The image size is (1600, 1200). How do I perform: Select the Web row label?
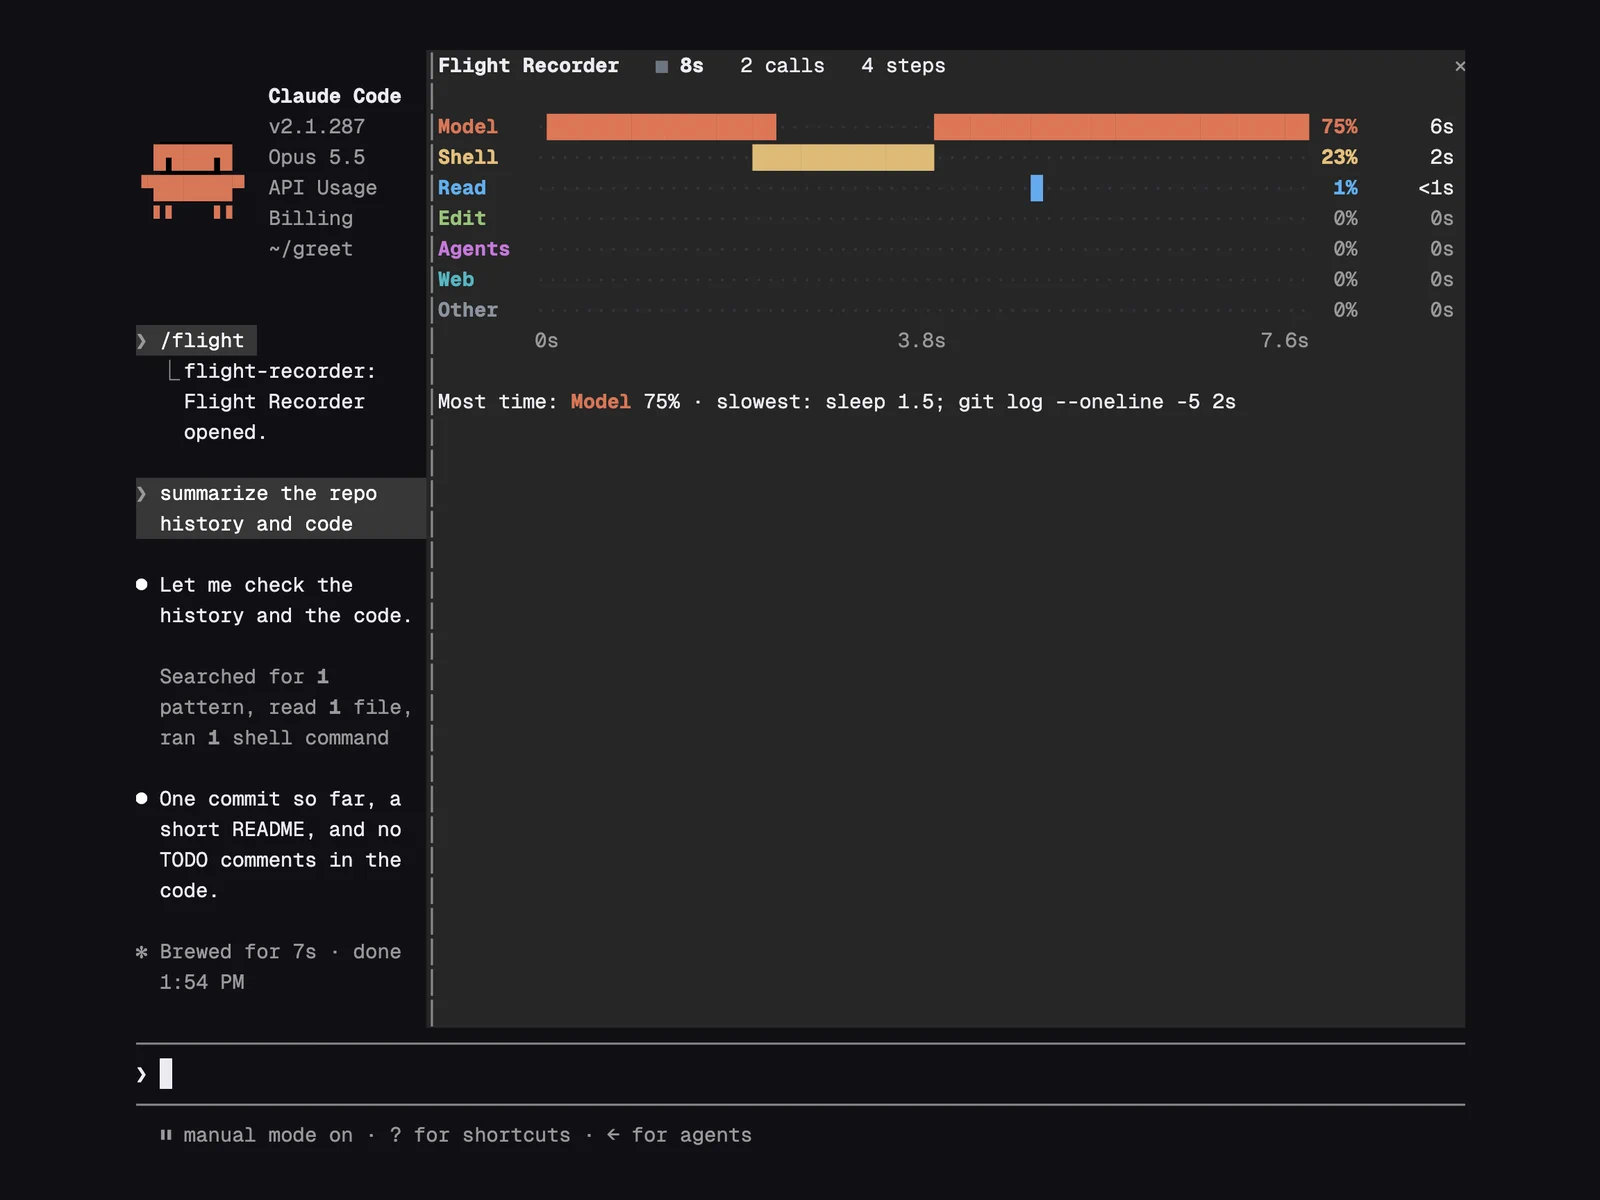[x=455, y=280]
